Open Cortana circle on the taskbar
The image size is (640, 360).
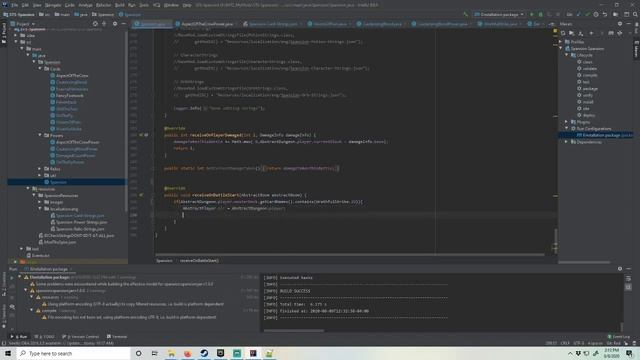pos(138,353)
